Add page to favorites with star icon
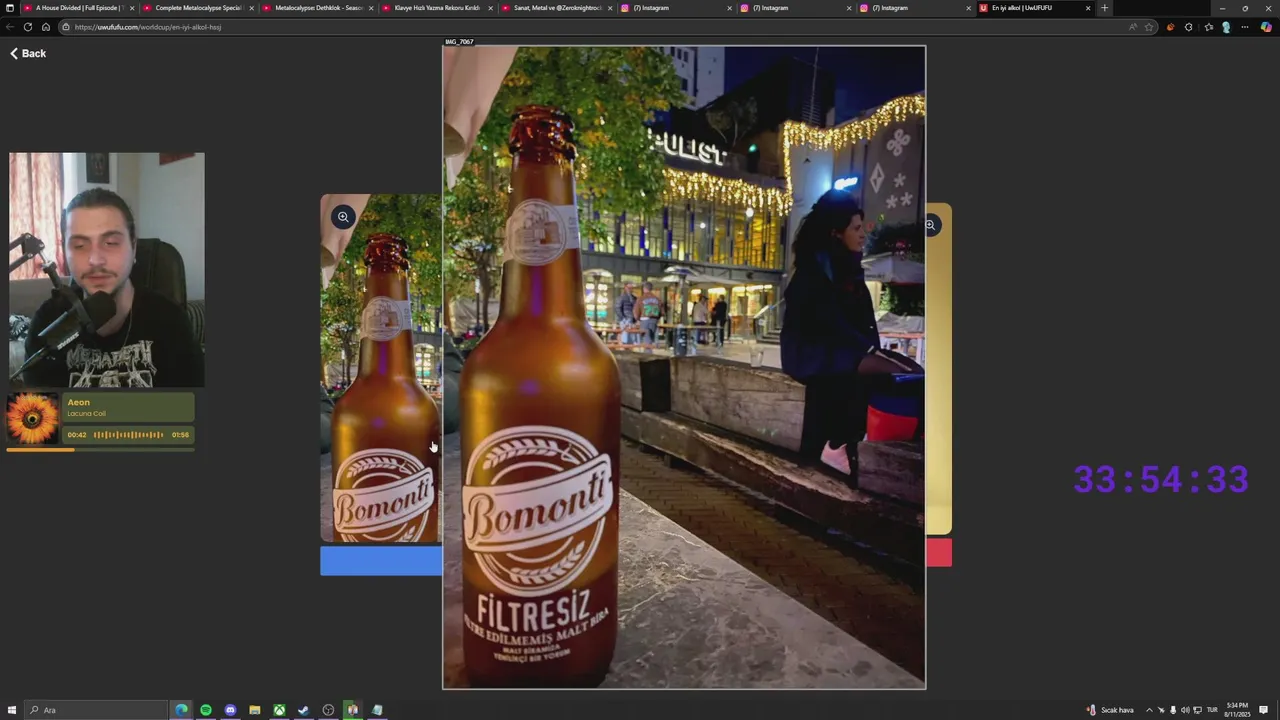The image size is (1280, 720). point(1149,27)
